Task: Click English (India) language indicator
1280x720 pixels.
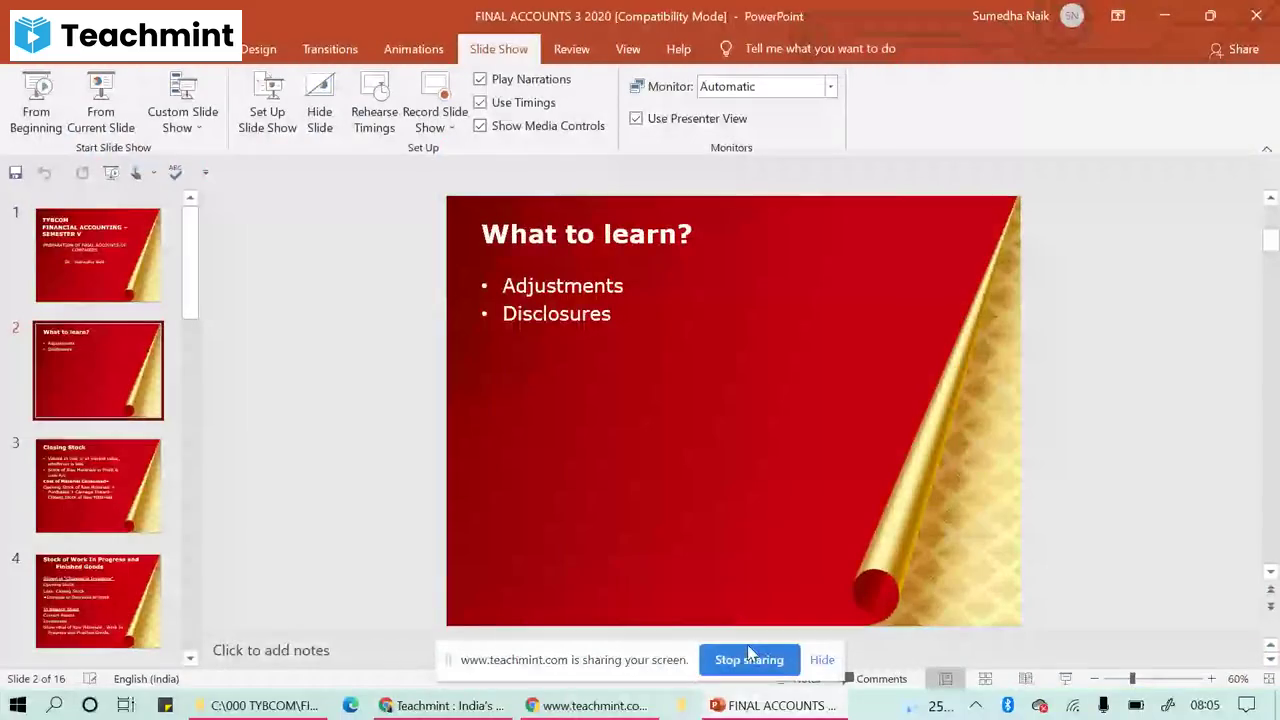Action: coord(146,679)
